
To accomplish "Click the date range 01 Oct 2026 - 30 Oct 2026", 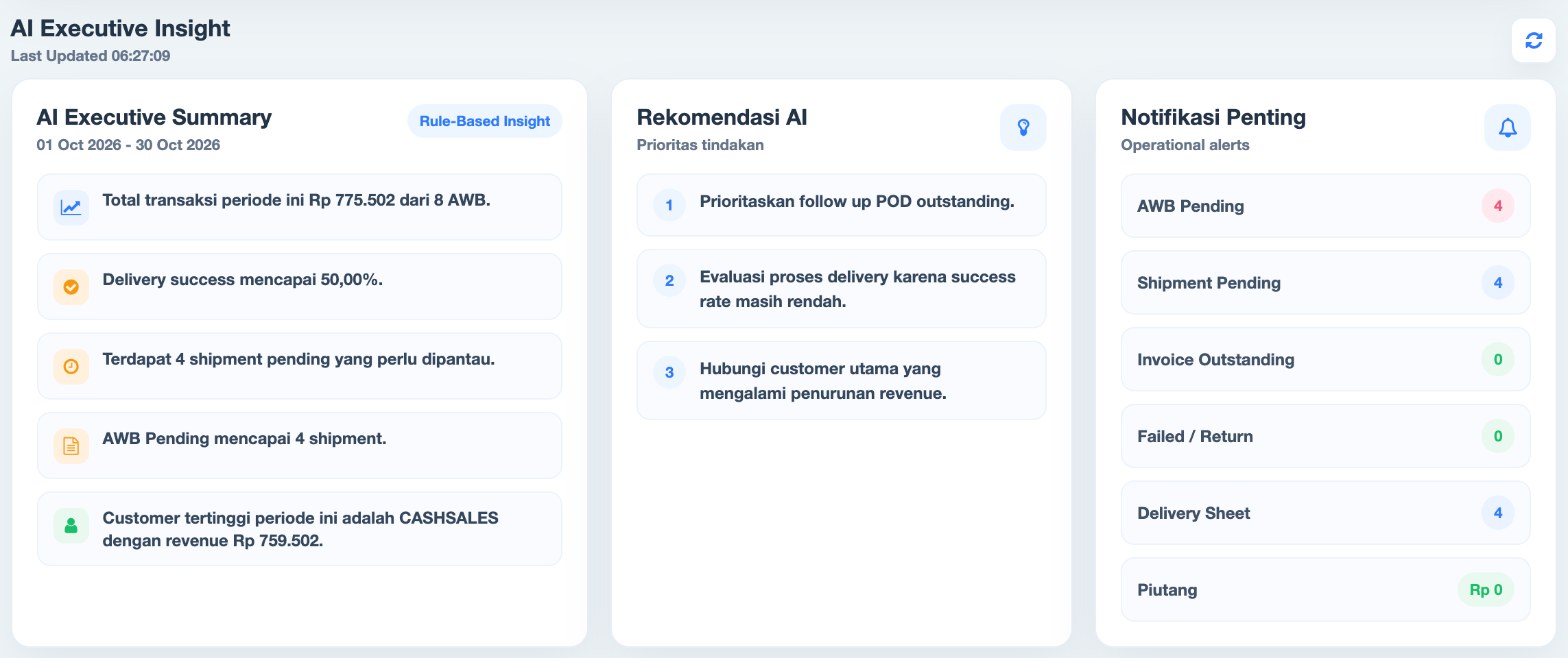I will (x=128, y=145).
